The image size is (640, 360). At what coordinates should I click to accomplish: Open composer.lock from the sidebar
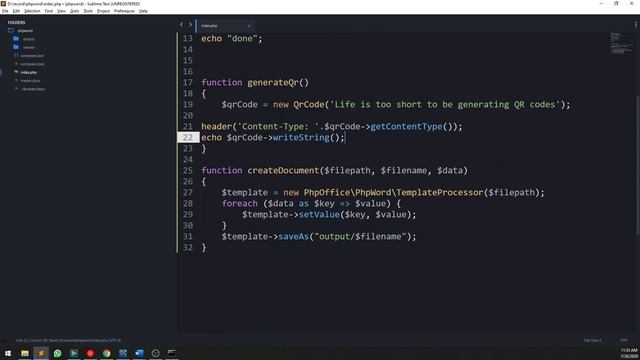32,64
